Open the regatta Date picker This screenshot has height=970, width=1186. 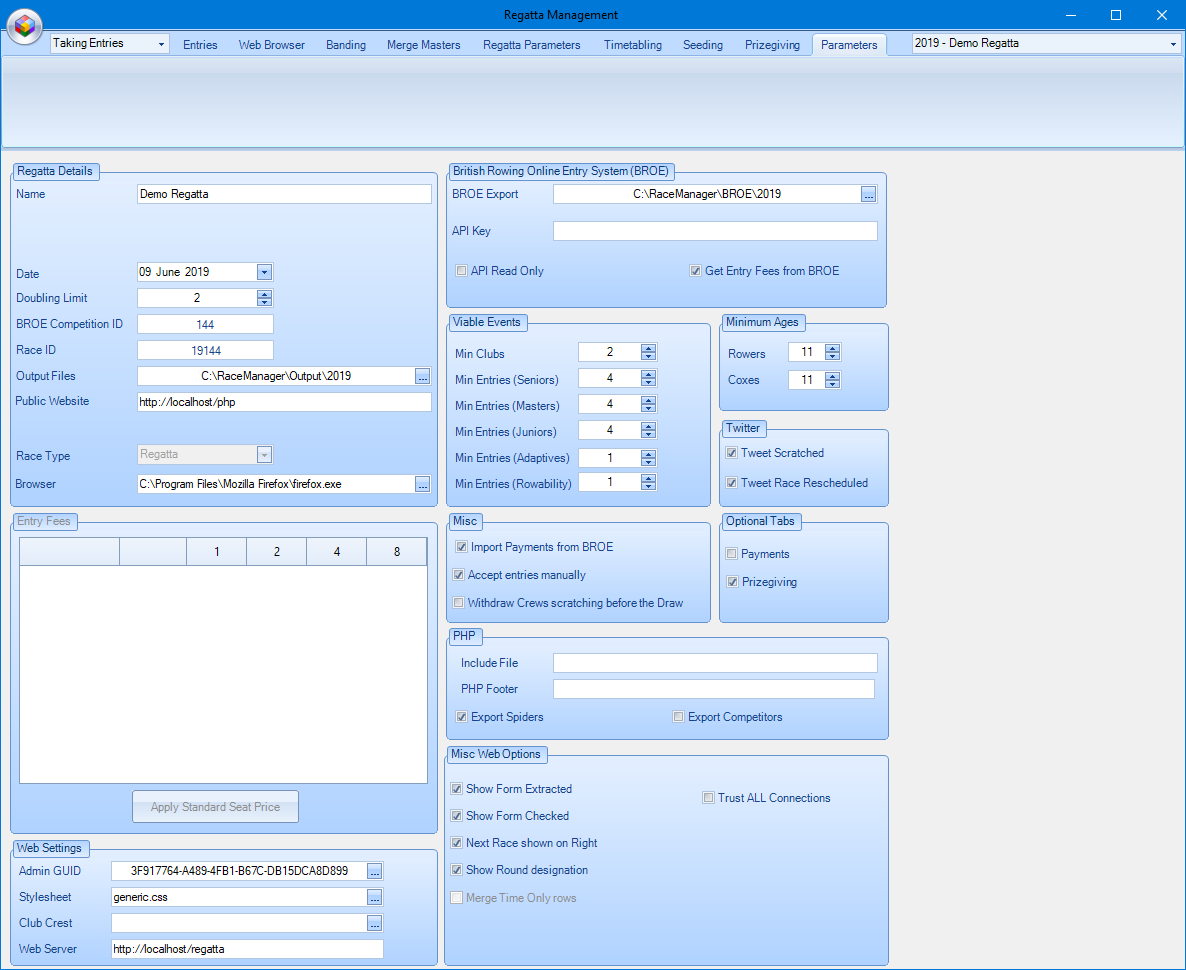(263, 271)
